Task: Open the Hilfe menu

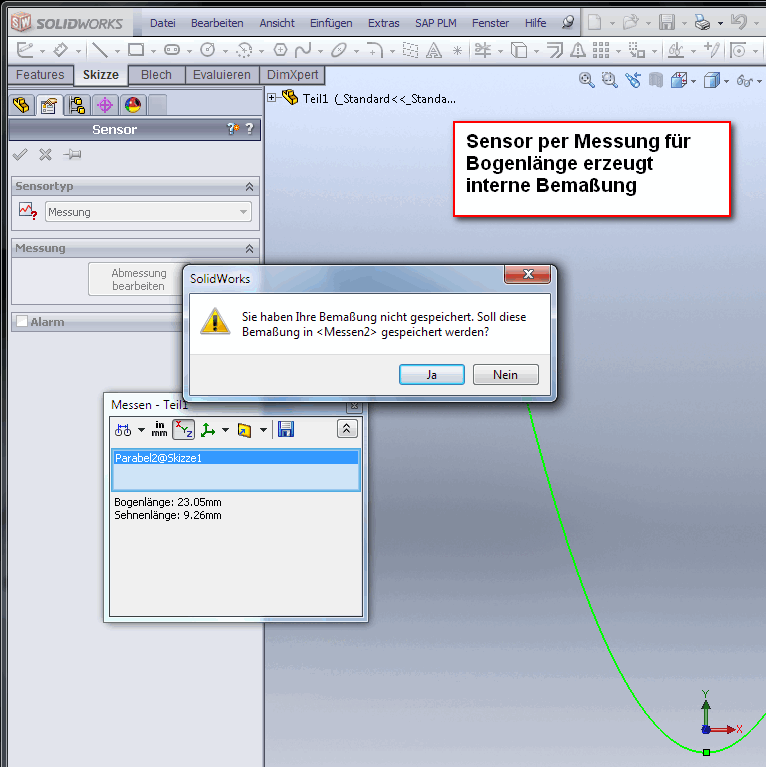Action: tap(536, 23)
